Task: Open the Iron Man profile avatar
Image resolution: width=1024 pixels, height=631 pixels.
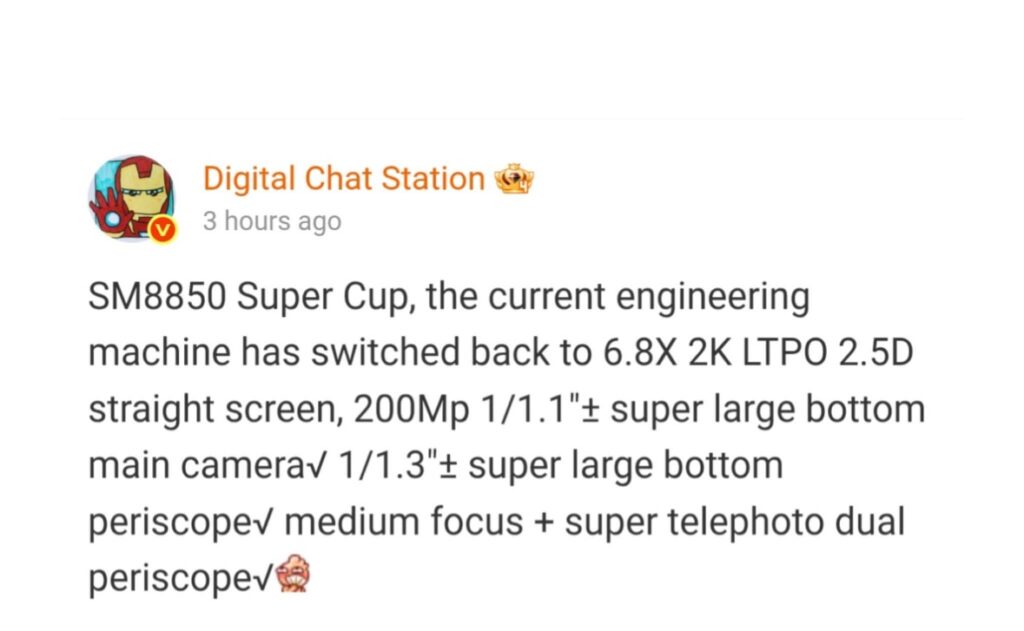Action: [133, 197]
